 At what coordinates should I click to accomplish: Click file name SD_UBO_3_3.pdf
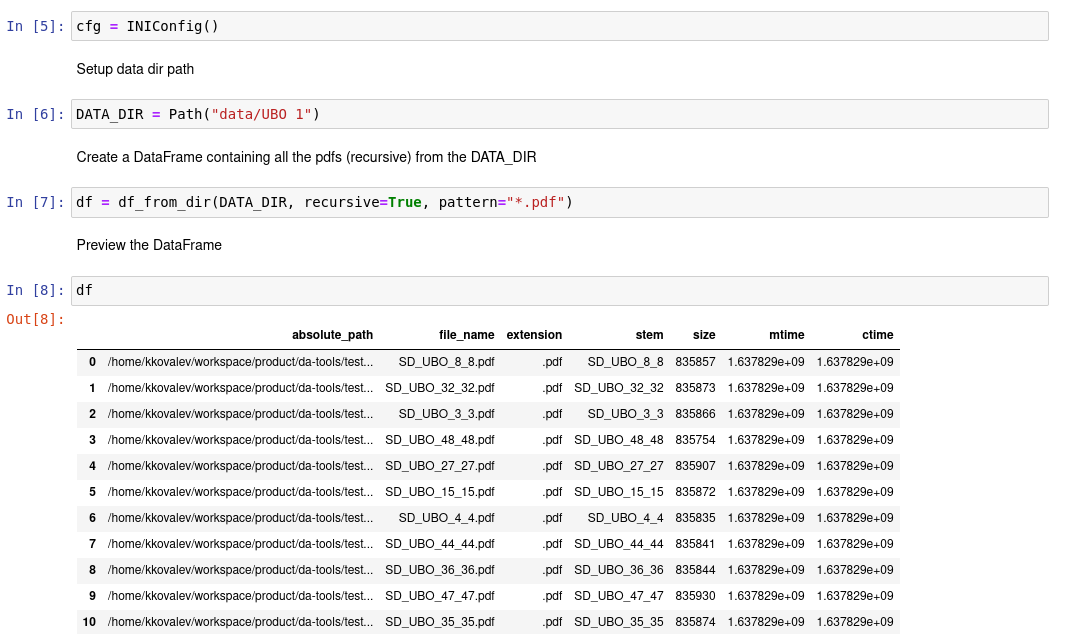point(446,414)
